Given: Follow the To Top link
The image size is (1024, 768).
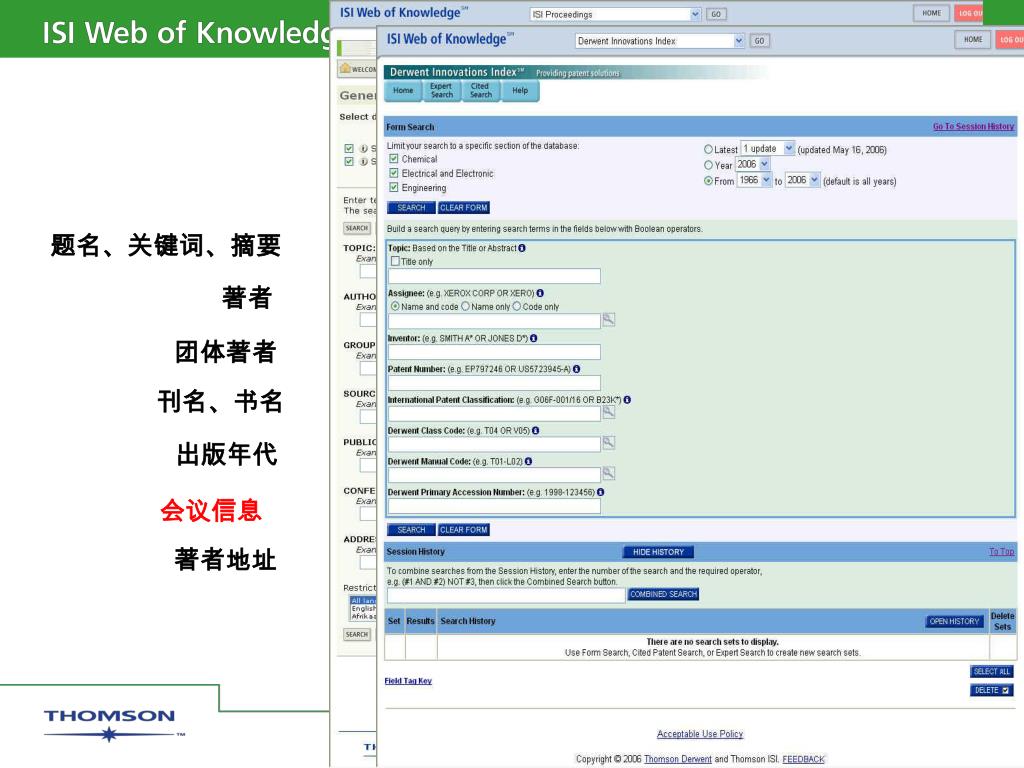Looking at the screenshot, I should pos(1001,552).
